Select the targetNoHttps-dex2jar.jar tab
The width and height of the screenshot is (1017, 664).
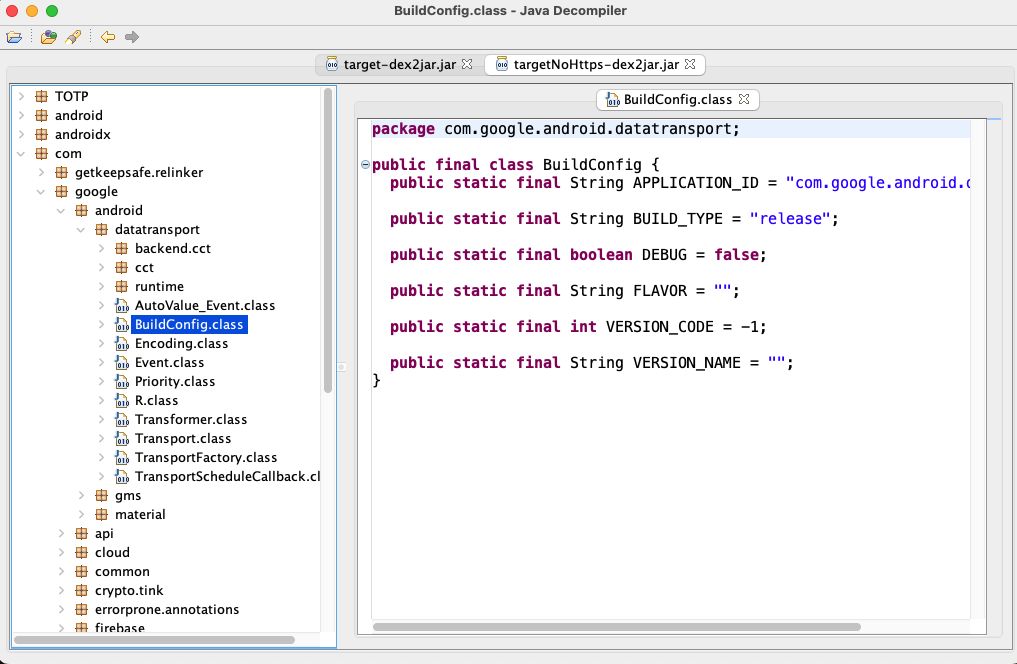(x=595, y=64)
